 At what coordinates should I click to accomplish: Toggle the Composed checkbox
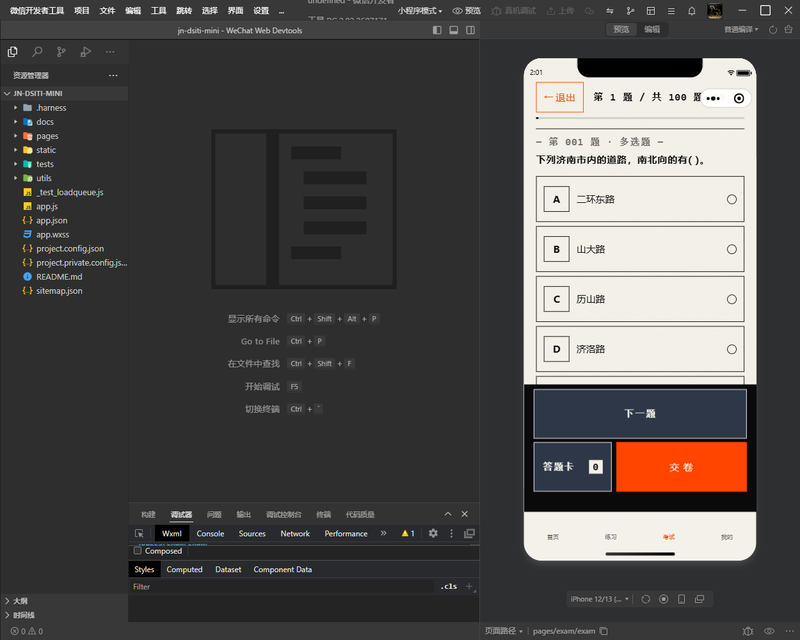click(137, 551)
